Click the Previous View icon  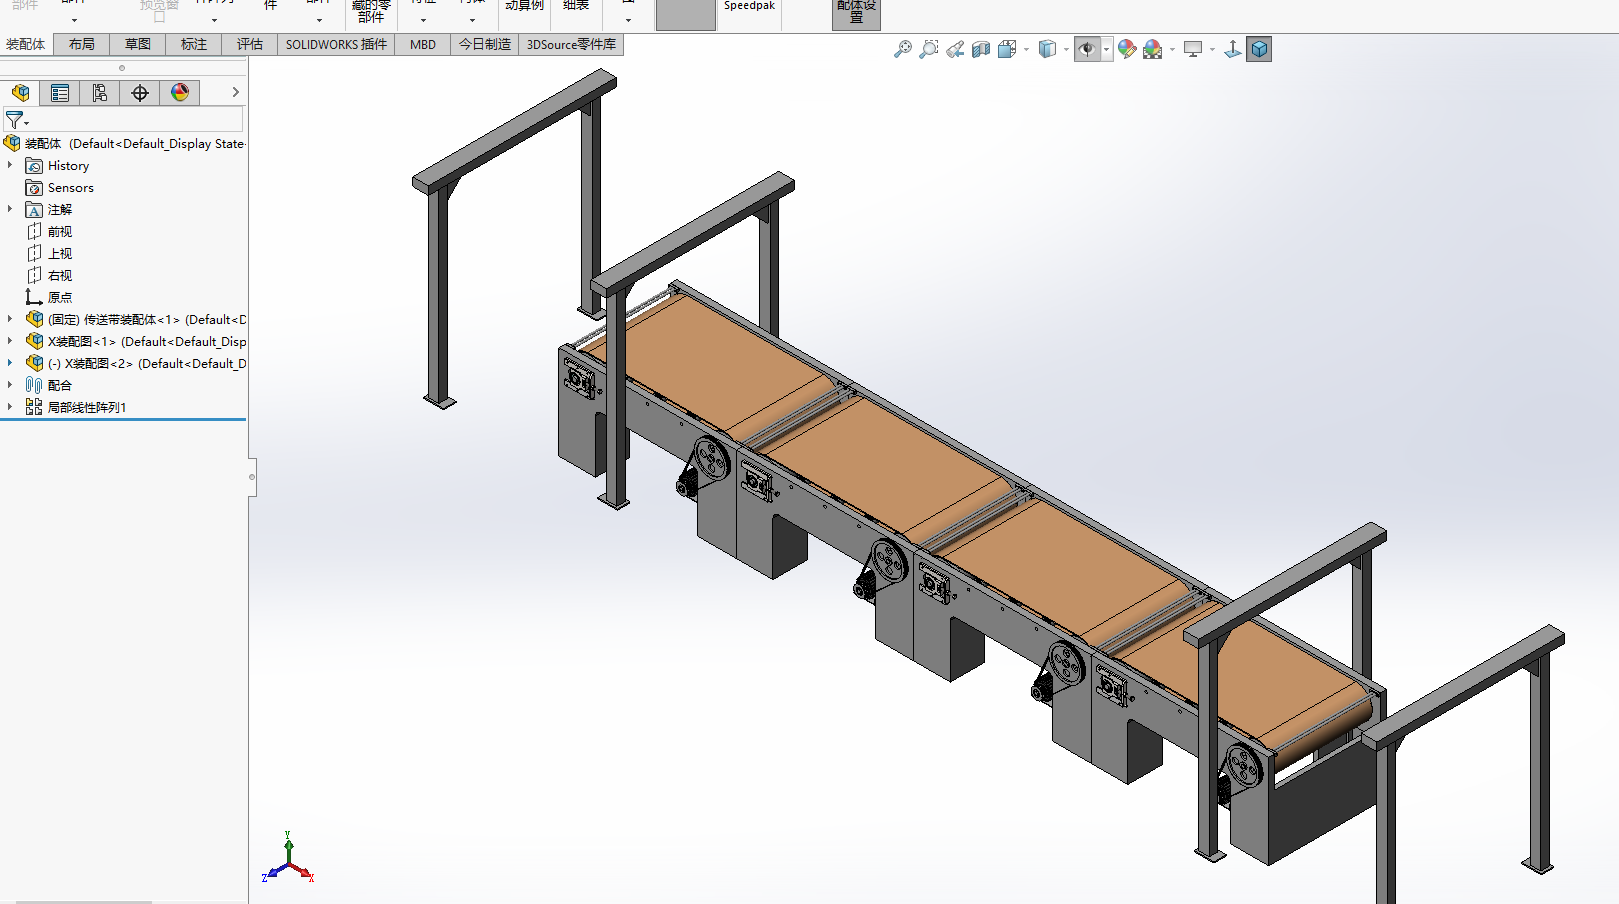coord(955,49)
